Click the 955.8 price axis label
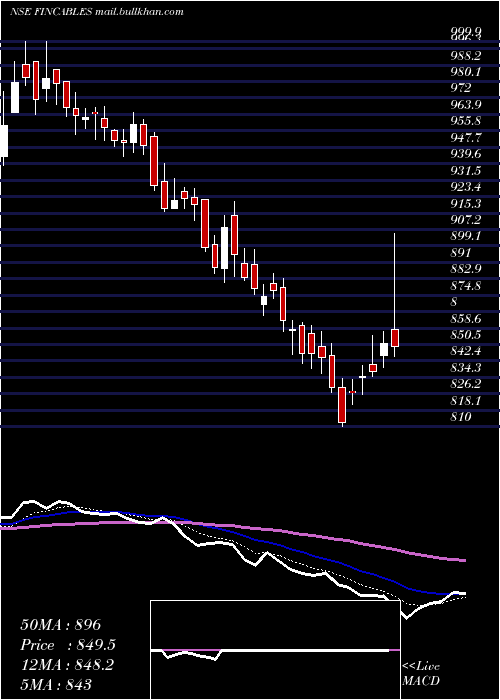The height and width of the screenshot is (700, 500). coord(466,121)
